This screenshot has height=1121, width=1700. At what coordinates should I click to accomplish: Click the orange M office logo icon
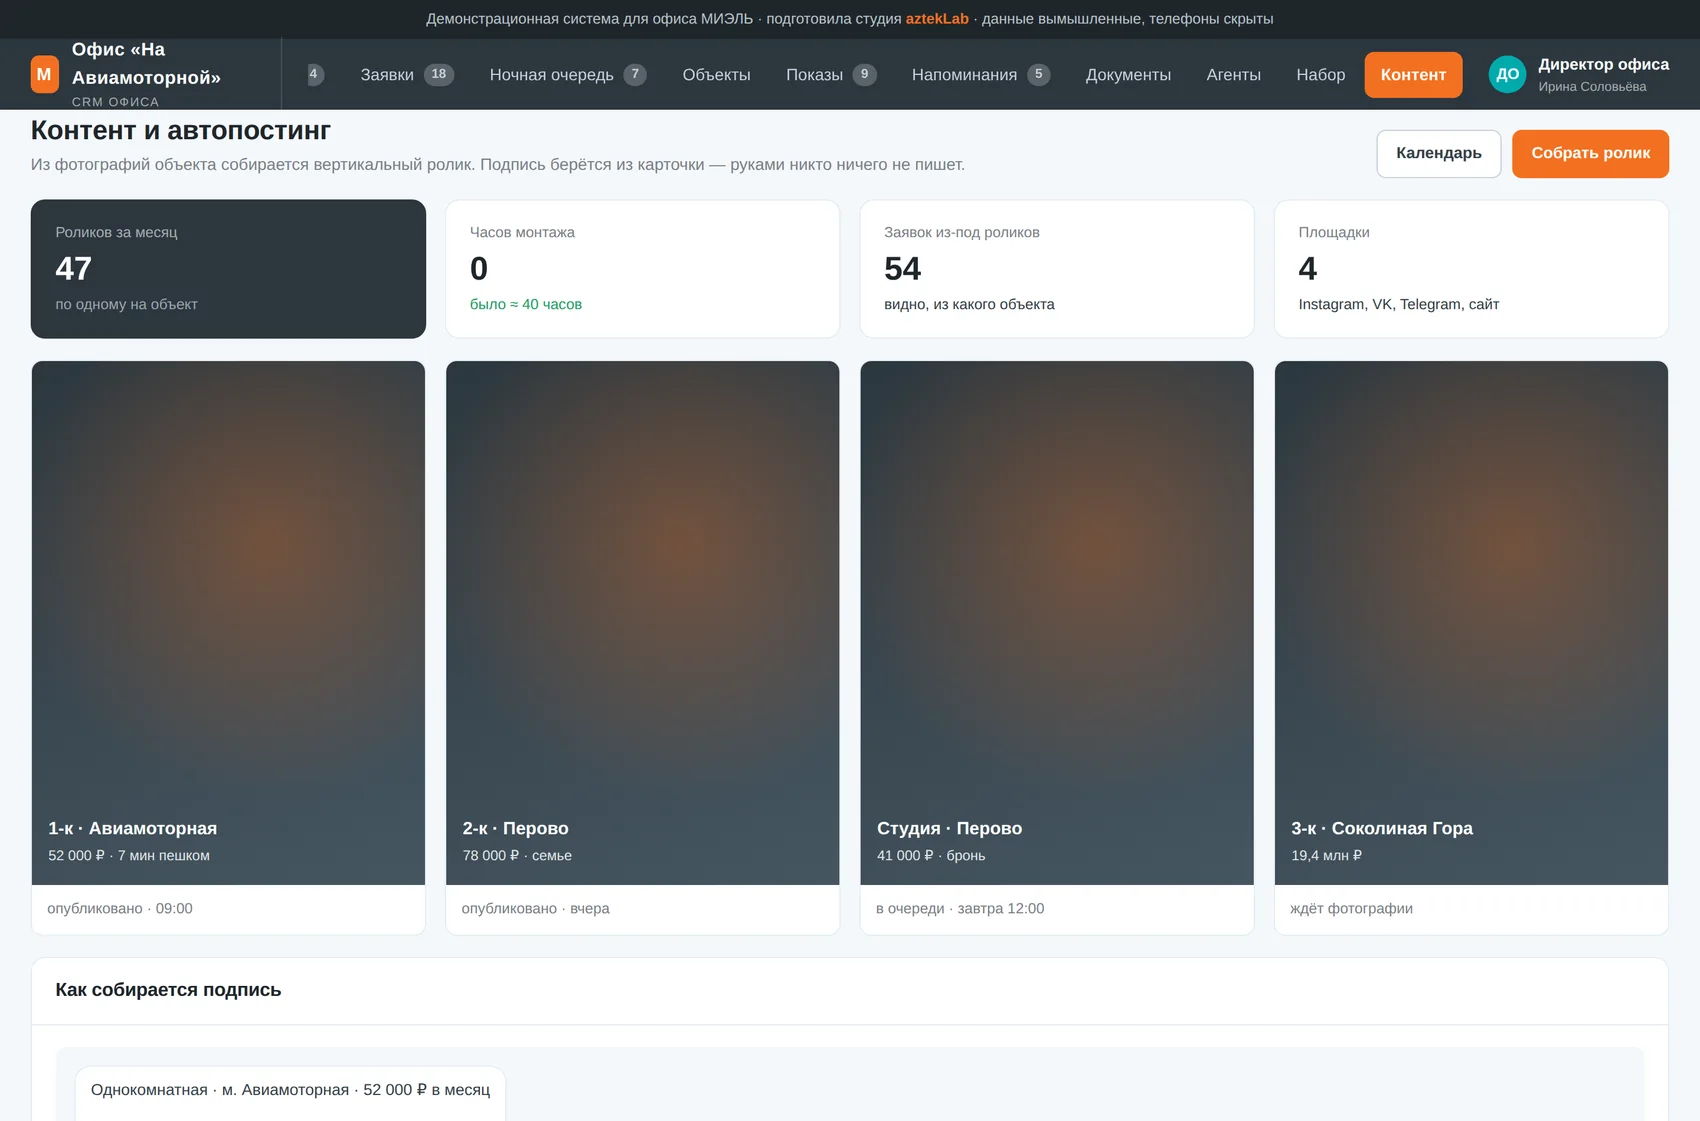coord(44,74)
